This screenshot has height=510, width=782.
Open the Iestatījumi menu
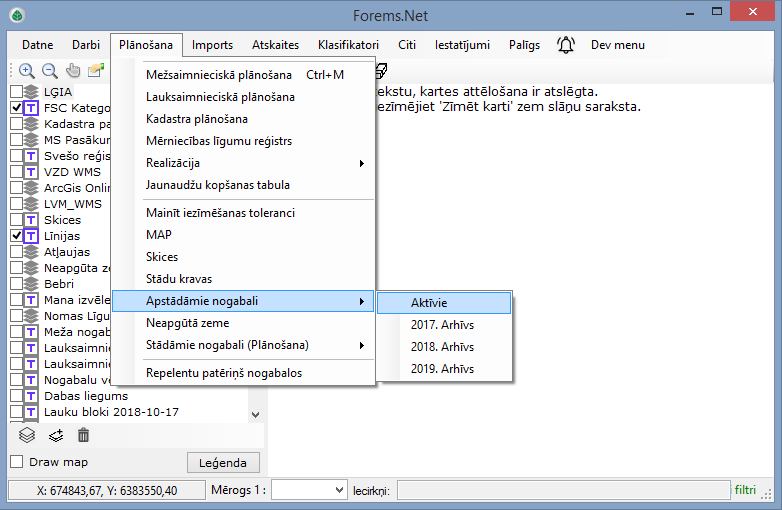point(462,45)
